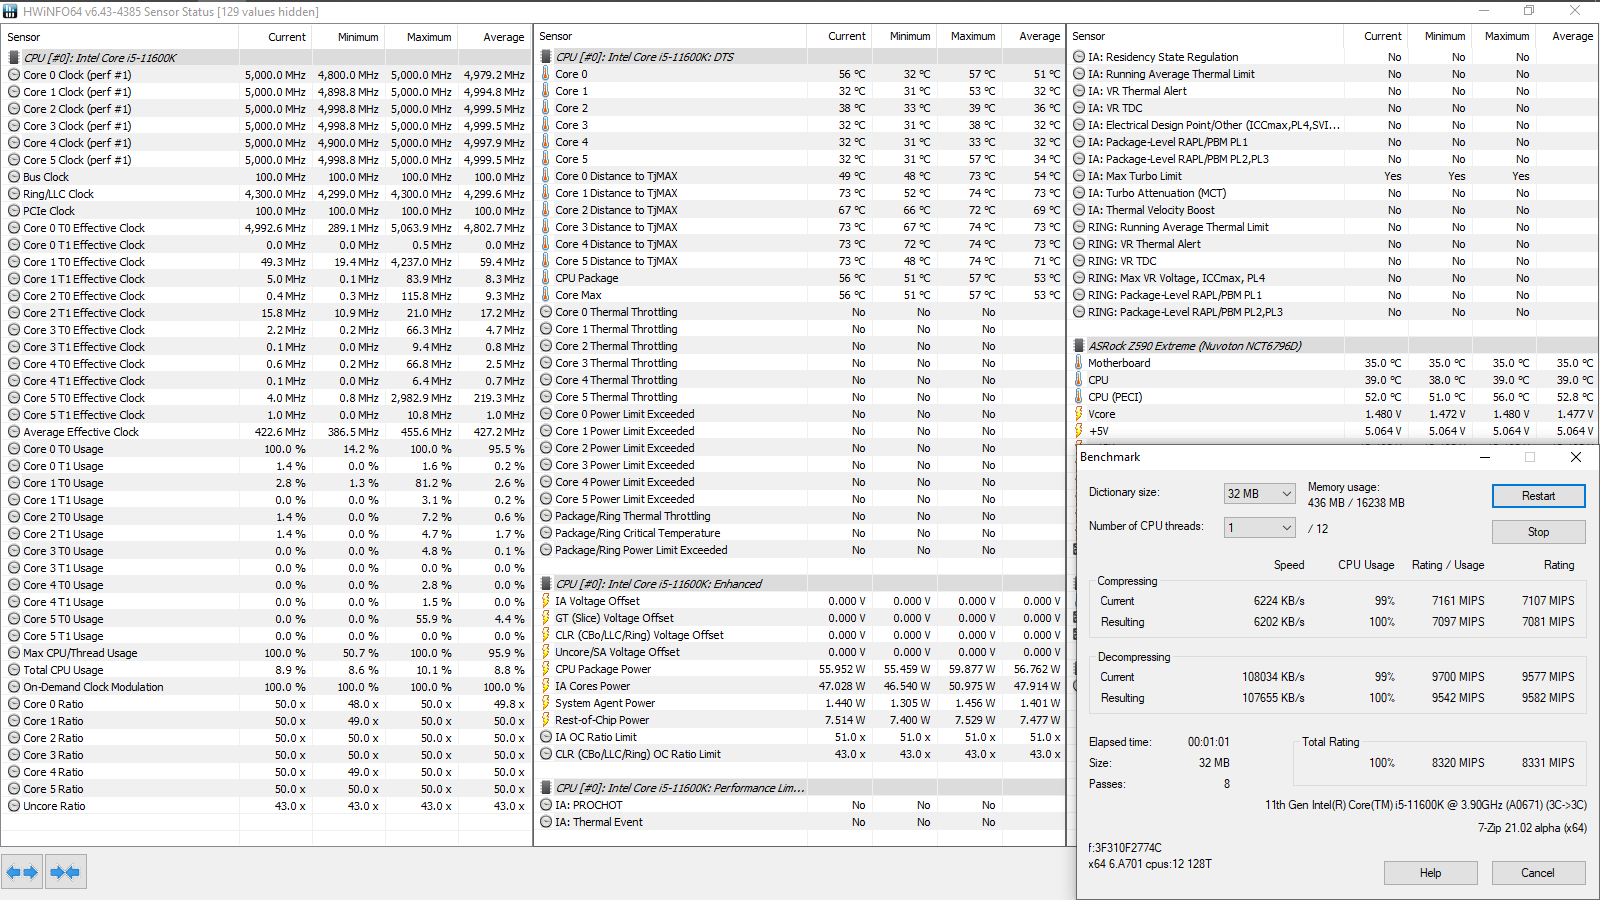Click the Restart button in Benchmark
Viewport: 1600px width, 900px height.
pyautogui.click(x=1538, y=496)
